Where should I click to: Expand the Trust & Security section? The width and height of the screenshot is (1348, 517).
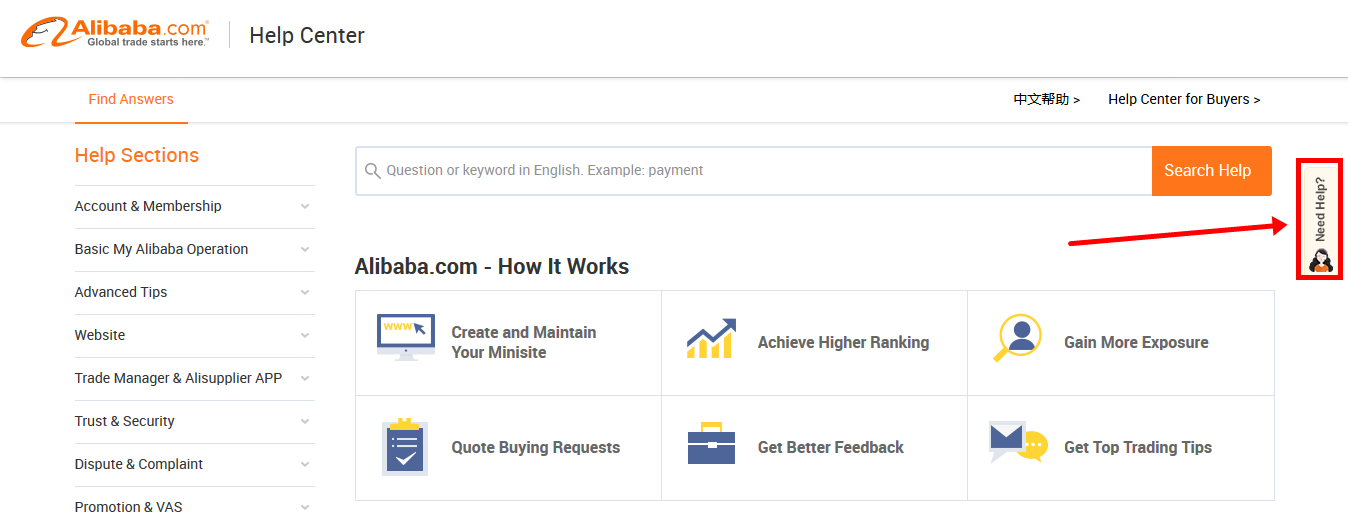[194, 421]
